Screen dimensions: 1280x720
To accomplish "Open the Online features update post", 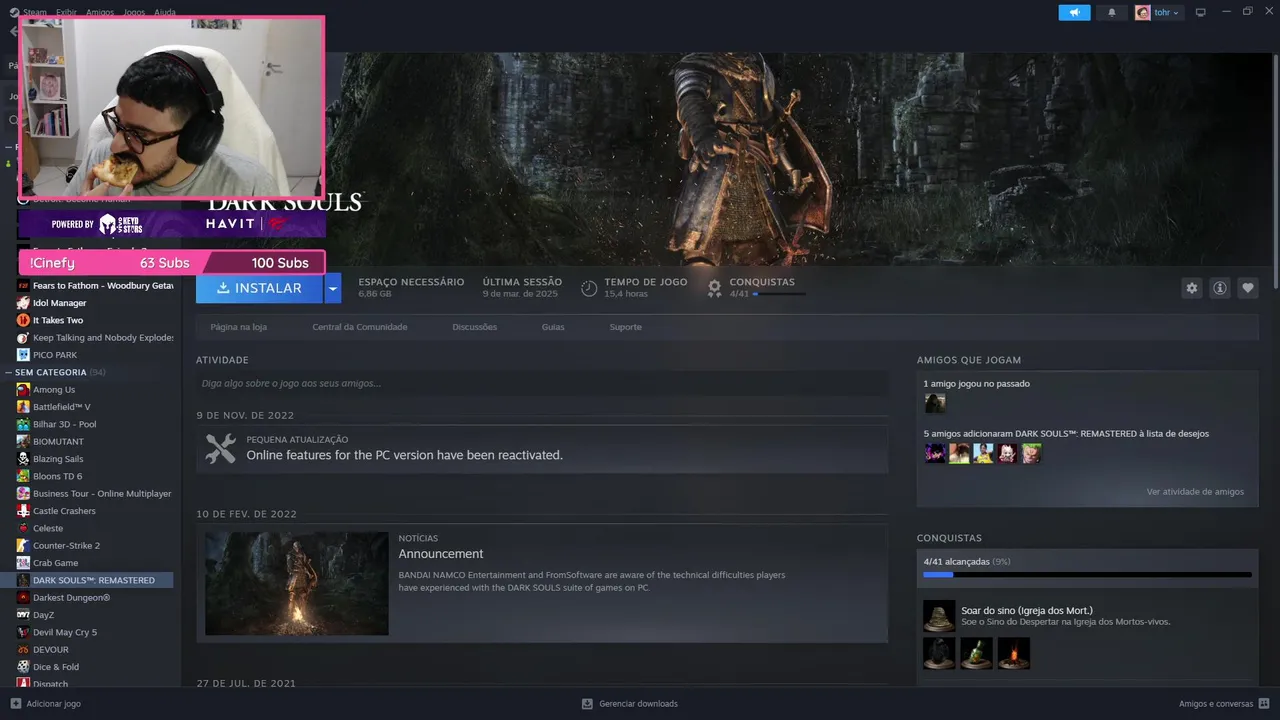I will coord(542,449).
